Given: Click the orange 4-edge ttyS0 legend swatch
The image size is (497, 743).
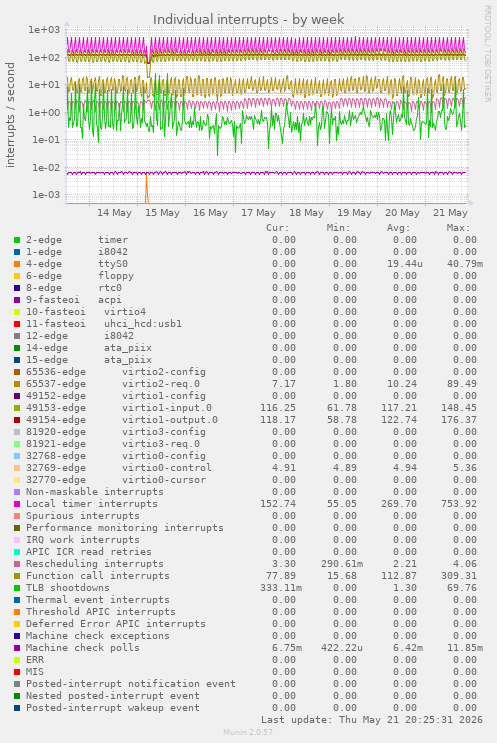Looking at the screenshot, I should click(x=17, y=264).
